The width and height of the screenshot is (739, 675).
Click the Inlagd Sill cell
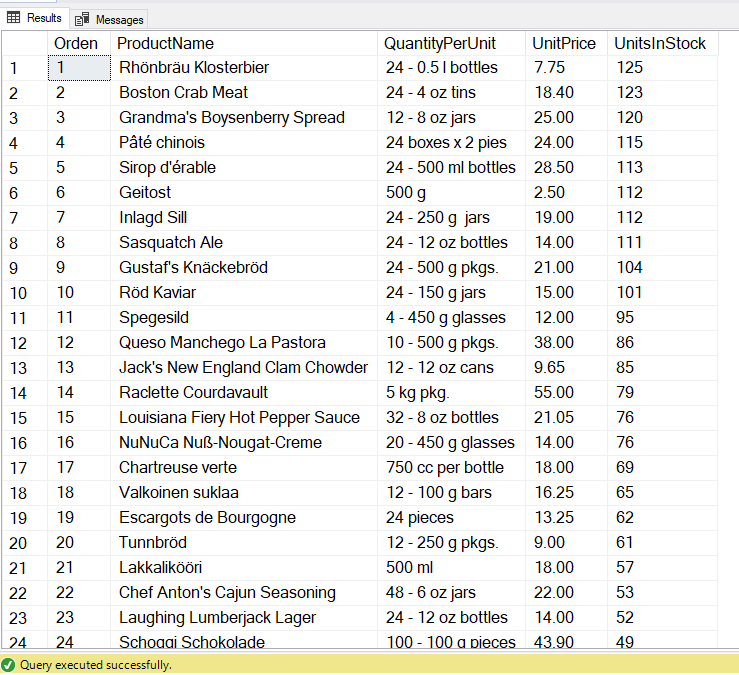click(244, 218)
